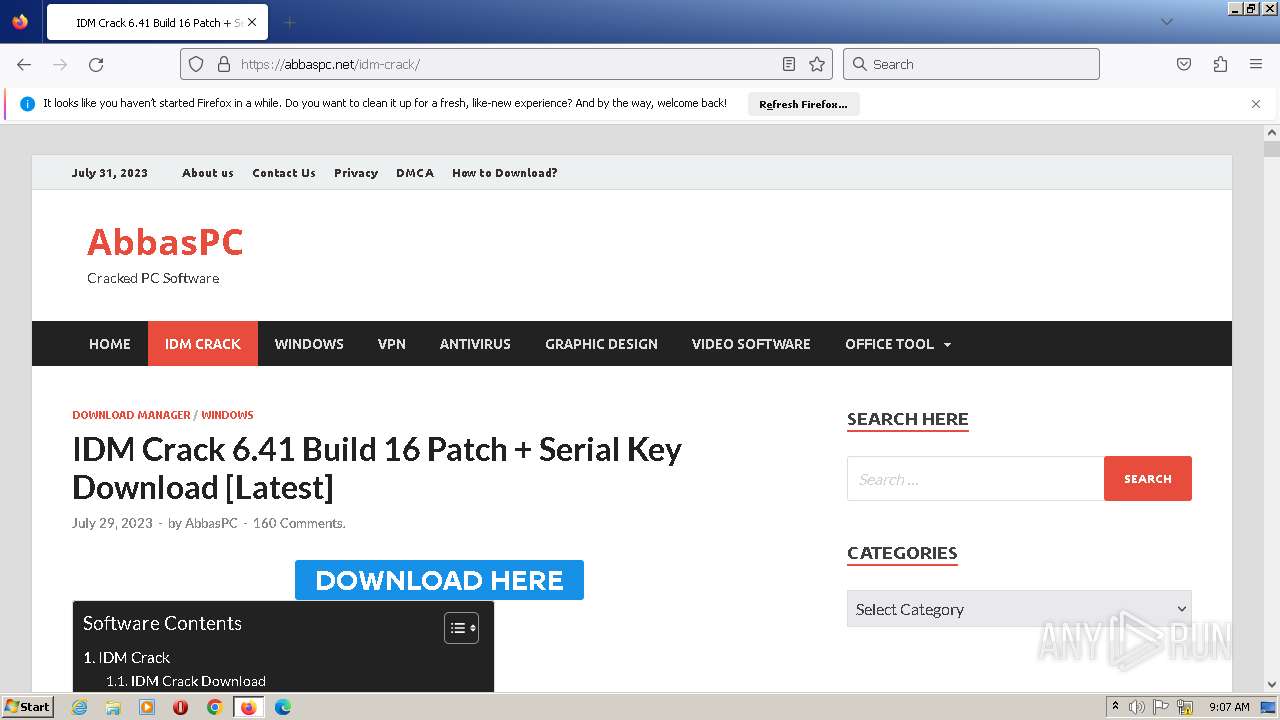Launch Microsoft Edge from taskbar
The height and width of the screenshot is (720, 1280).
pos(283,707)
